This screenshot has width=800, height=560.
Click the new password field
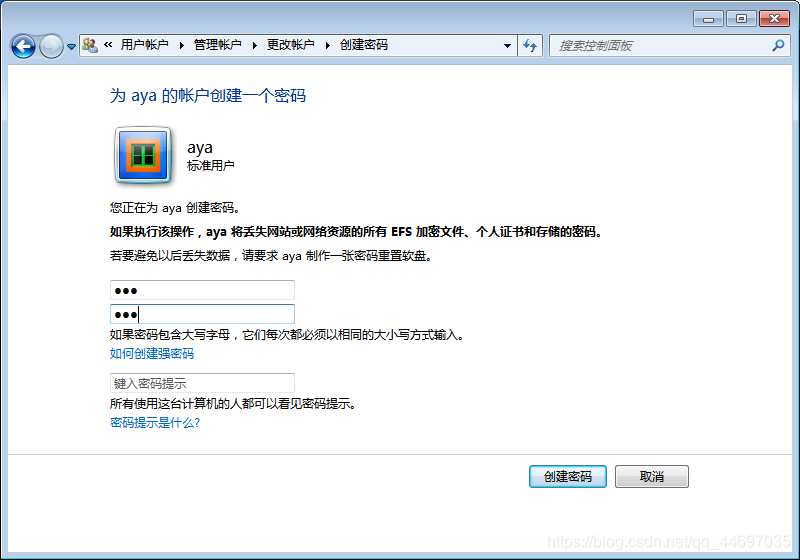(x=202, y=290)
